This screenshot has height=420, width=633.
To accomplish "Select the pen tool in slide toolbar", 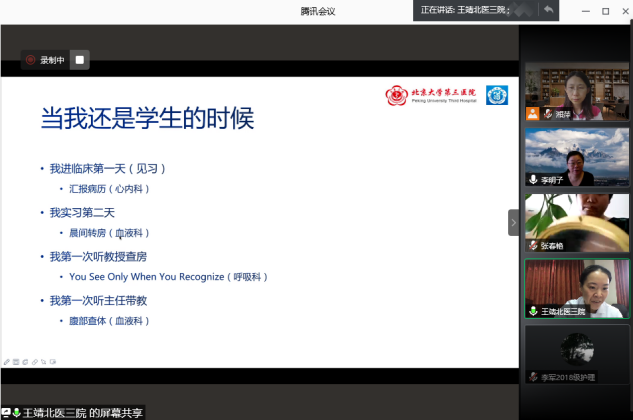I will (7, 362).
